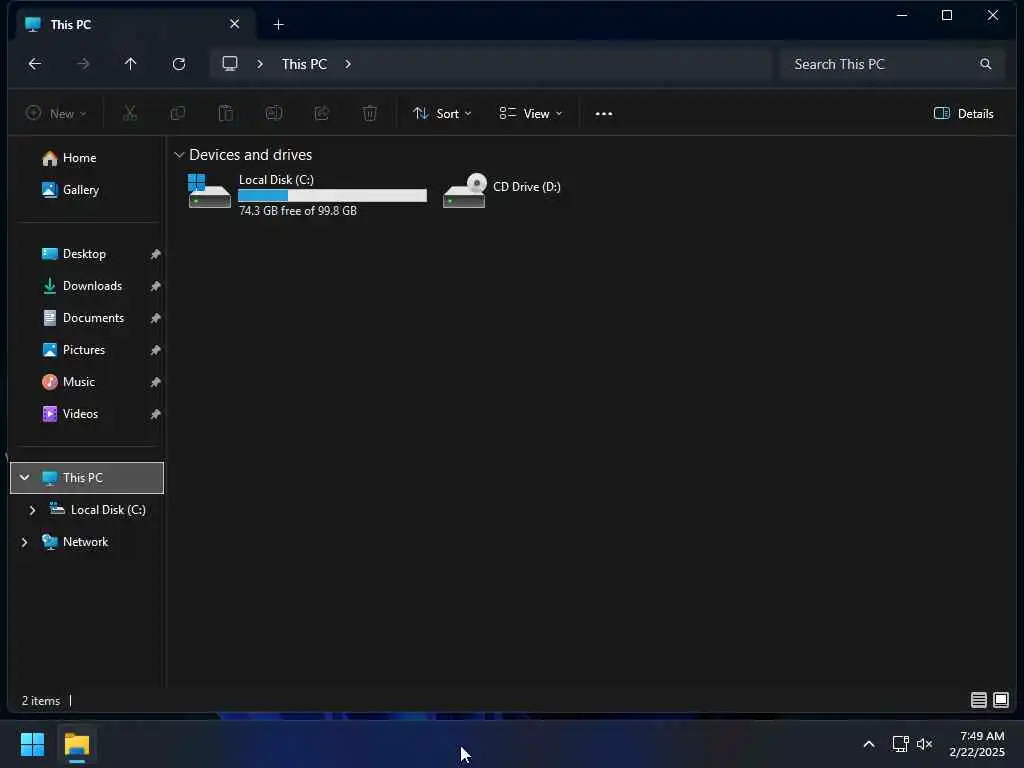This screenshot has height=768, width=1024.
Task: Toggle the Details pane
Action: pyautogui.click(x=963, y=114)
